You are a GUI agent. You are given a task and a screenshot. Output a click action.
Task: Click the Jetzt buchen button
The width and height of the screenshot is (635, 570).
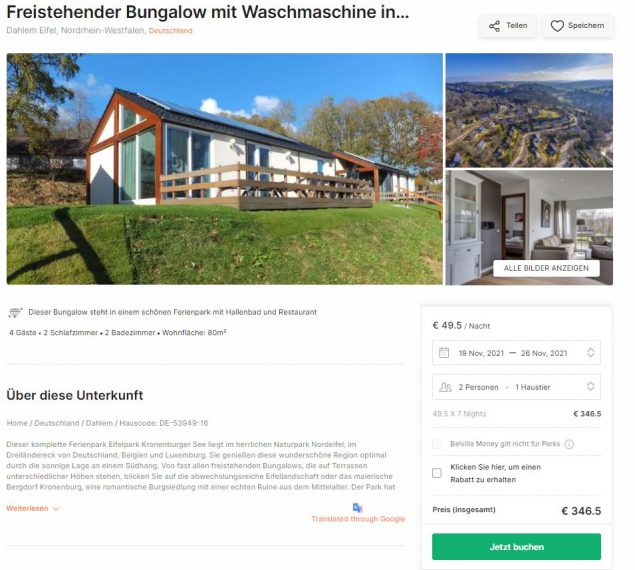516,547
